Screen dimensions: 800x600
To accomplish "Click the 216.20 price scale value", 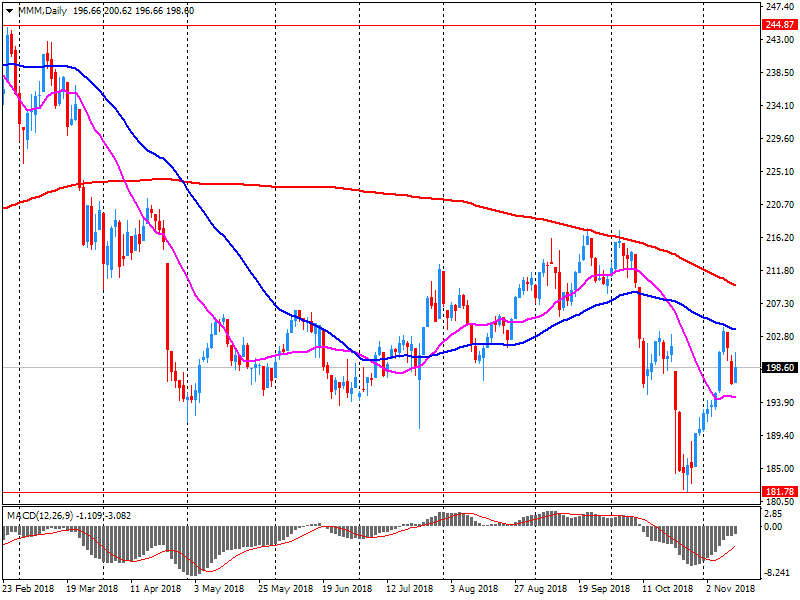I will point(780,237).
